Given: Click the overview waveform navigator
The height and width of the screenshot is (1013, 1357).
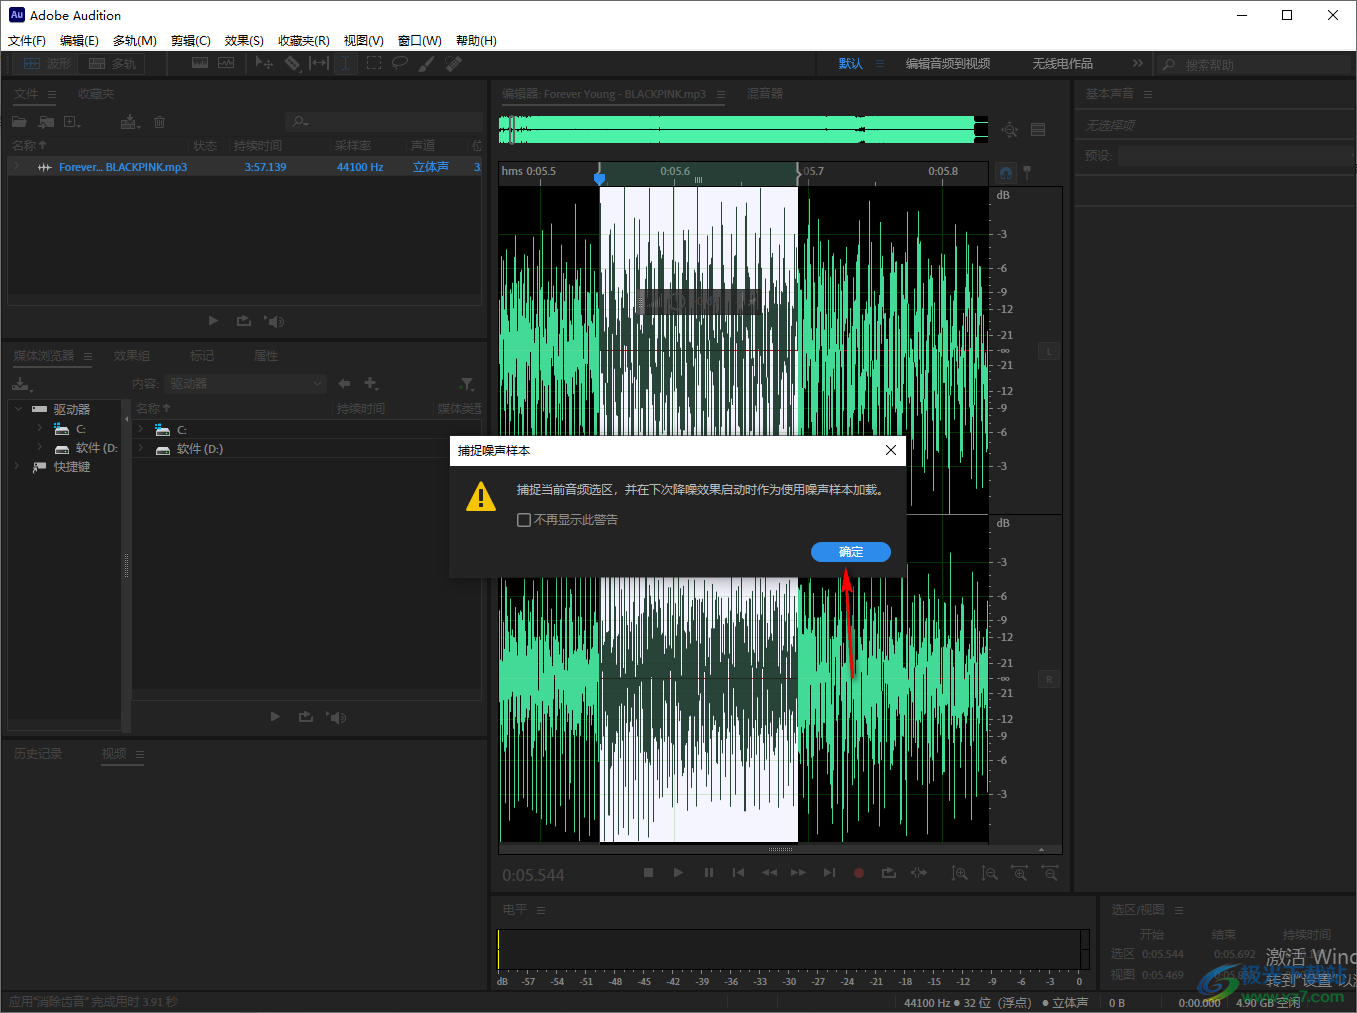Looking at the screenshot, I should [744, 129].
